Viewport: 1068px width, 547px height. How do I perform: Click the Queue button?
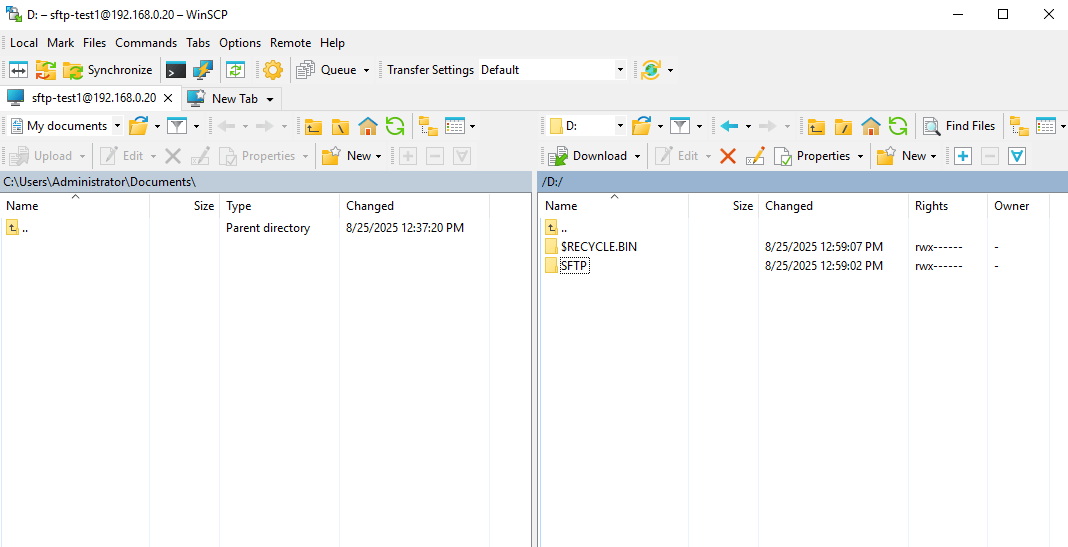[x=326, y=69]
